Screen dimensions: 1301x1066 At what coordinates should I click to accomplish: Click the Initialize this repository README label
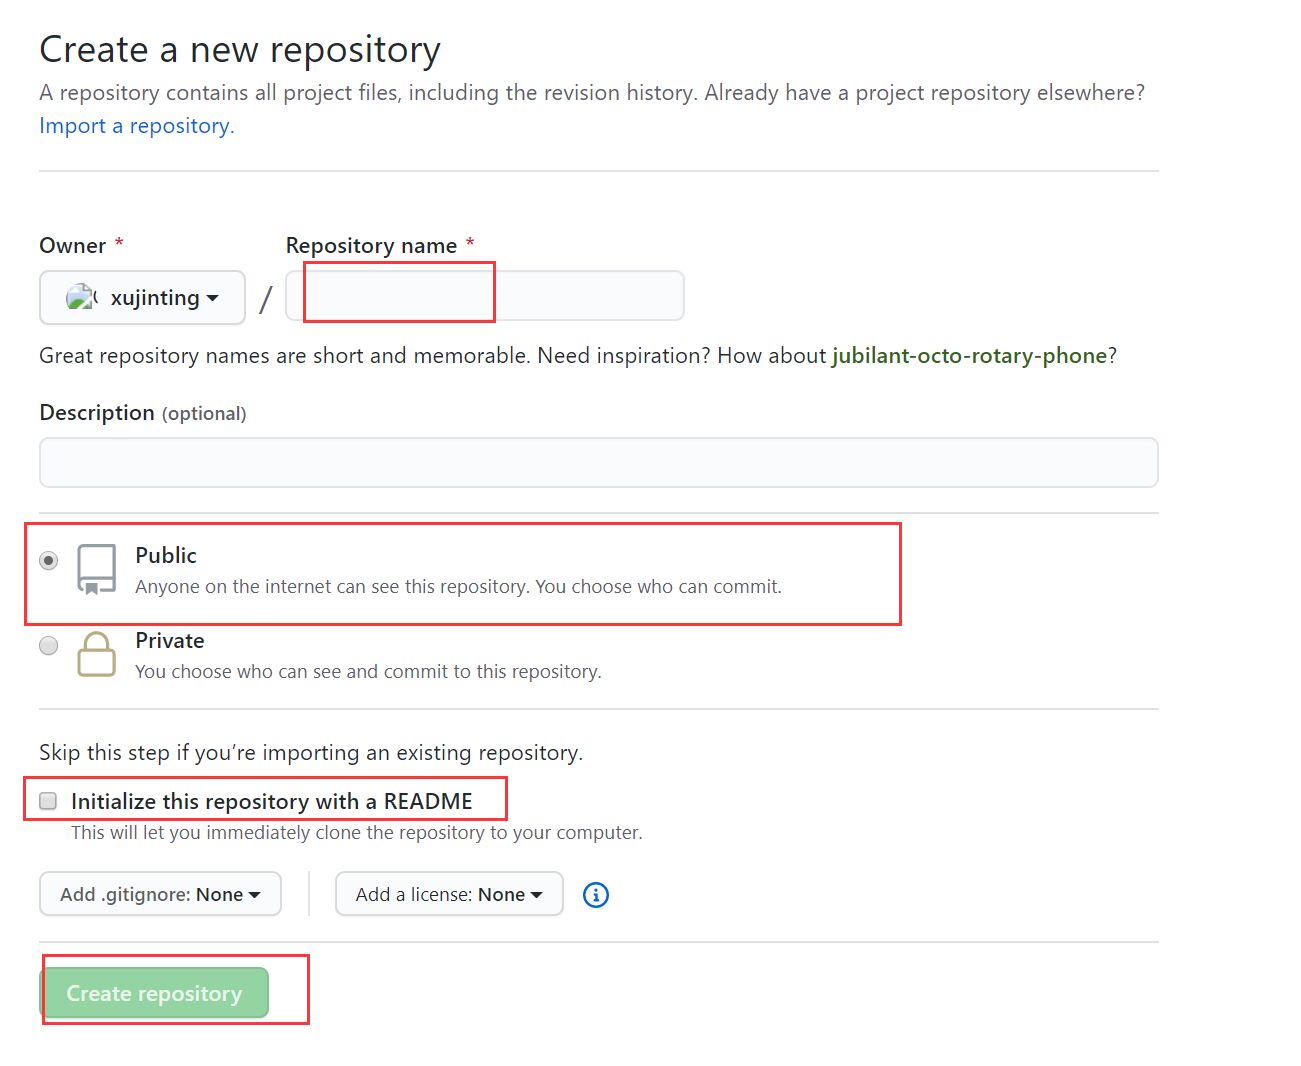tap(271, 802)
